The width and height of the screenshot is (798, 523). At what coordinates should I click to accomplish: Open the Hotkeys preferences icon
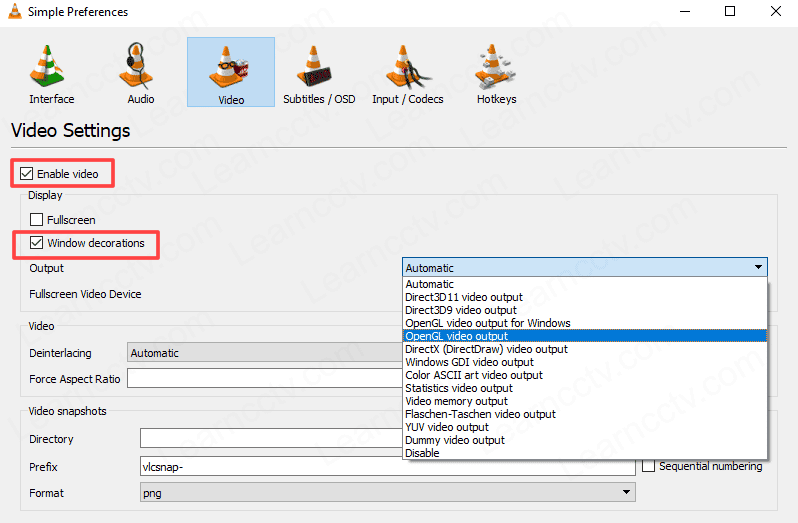tap(496, 72)
